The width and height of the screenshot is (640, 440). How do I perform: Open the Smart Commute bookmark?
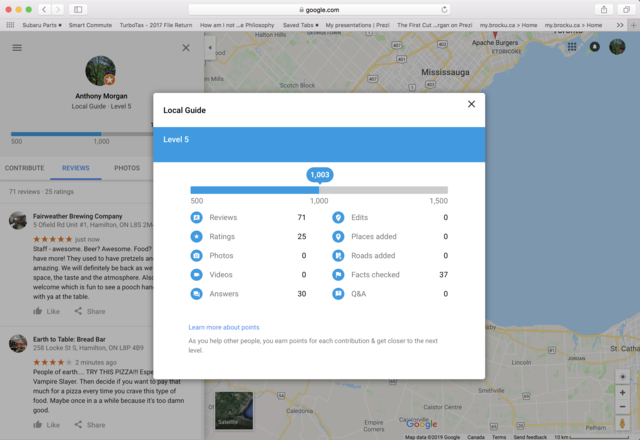90,25
